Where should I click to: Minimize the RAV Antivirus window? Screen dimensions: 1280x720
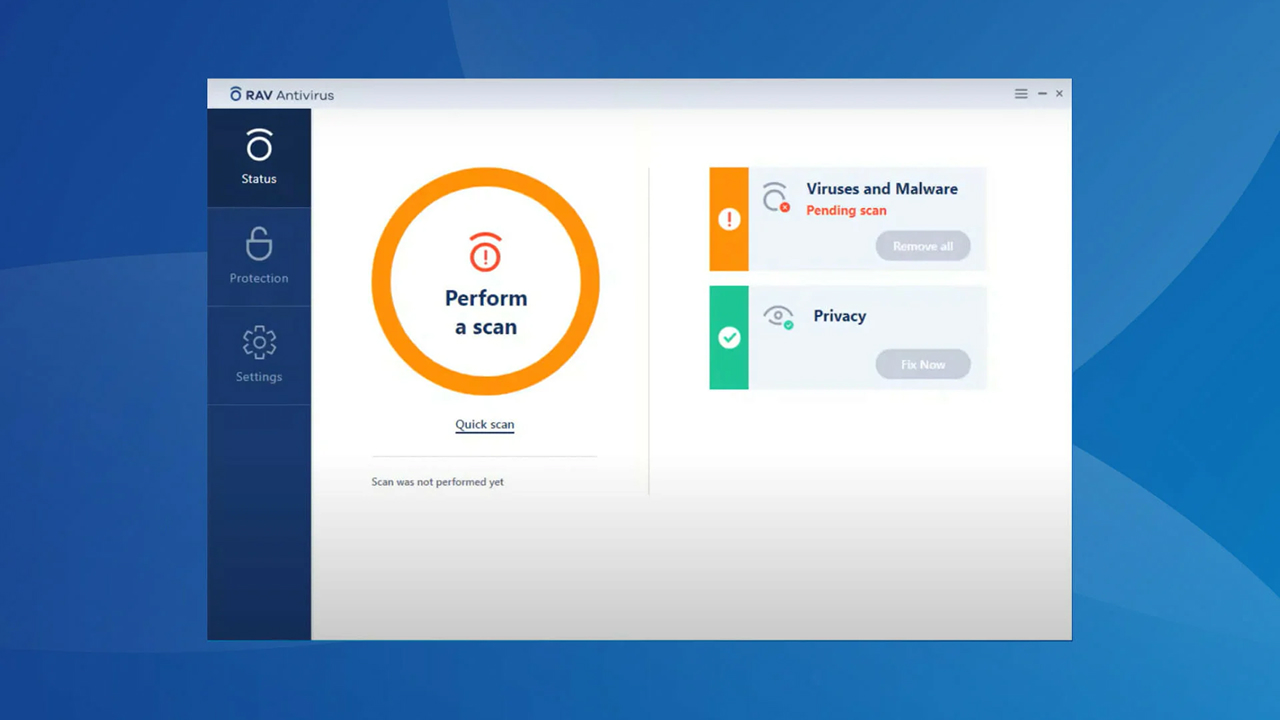coord(1042,94)
